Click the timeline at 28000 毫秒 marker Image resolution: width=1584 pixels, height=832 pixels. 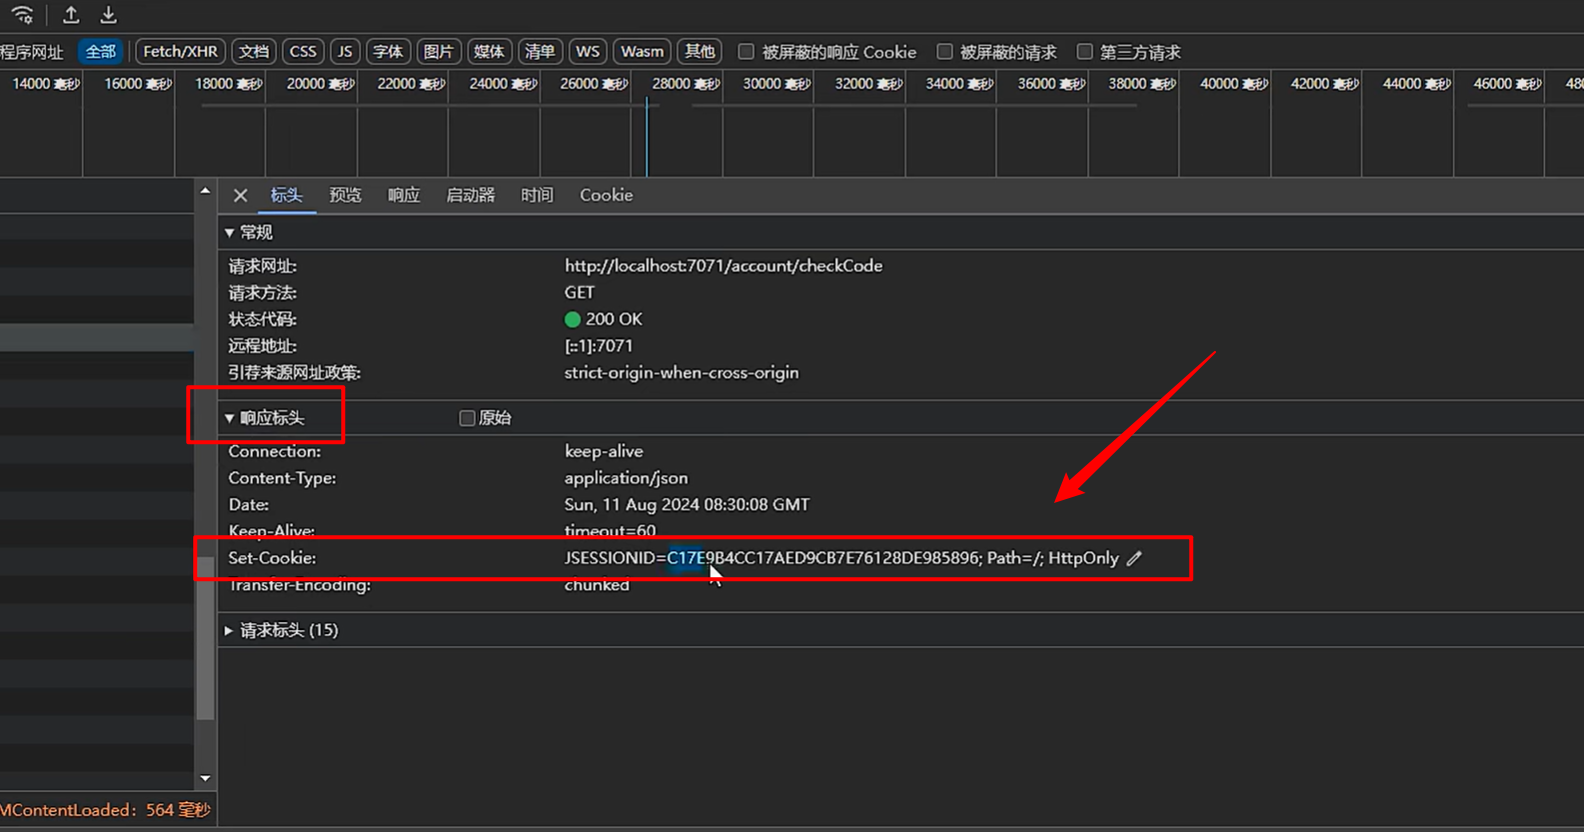click(x=685, y=84)
